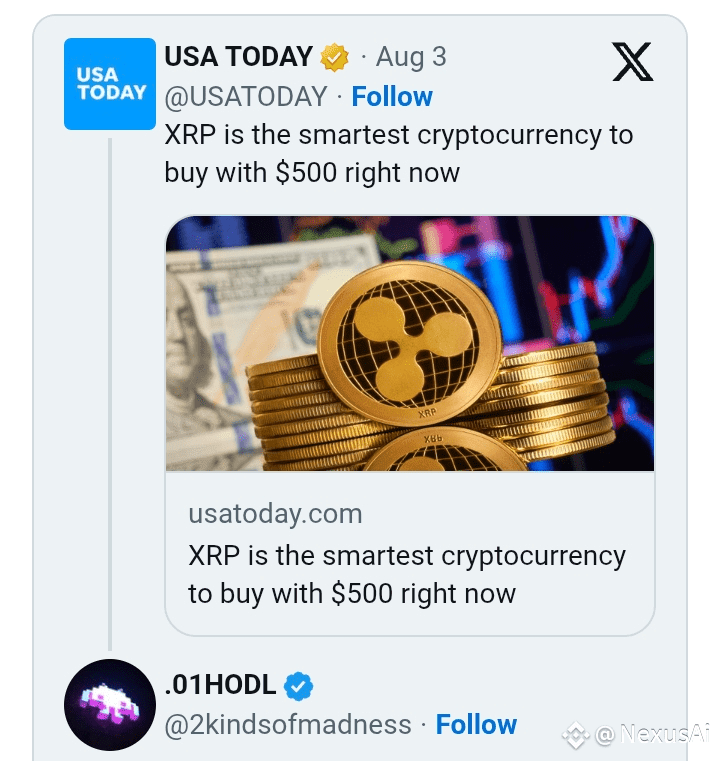The width and height of the screenshot is (719, 761).
Task: Open the USA TODAY display name
Action: (238, 56)
